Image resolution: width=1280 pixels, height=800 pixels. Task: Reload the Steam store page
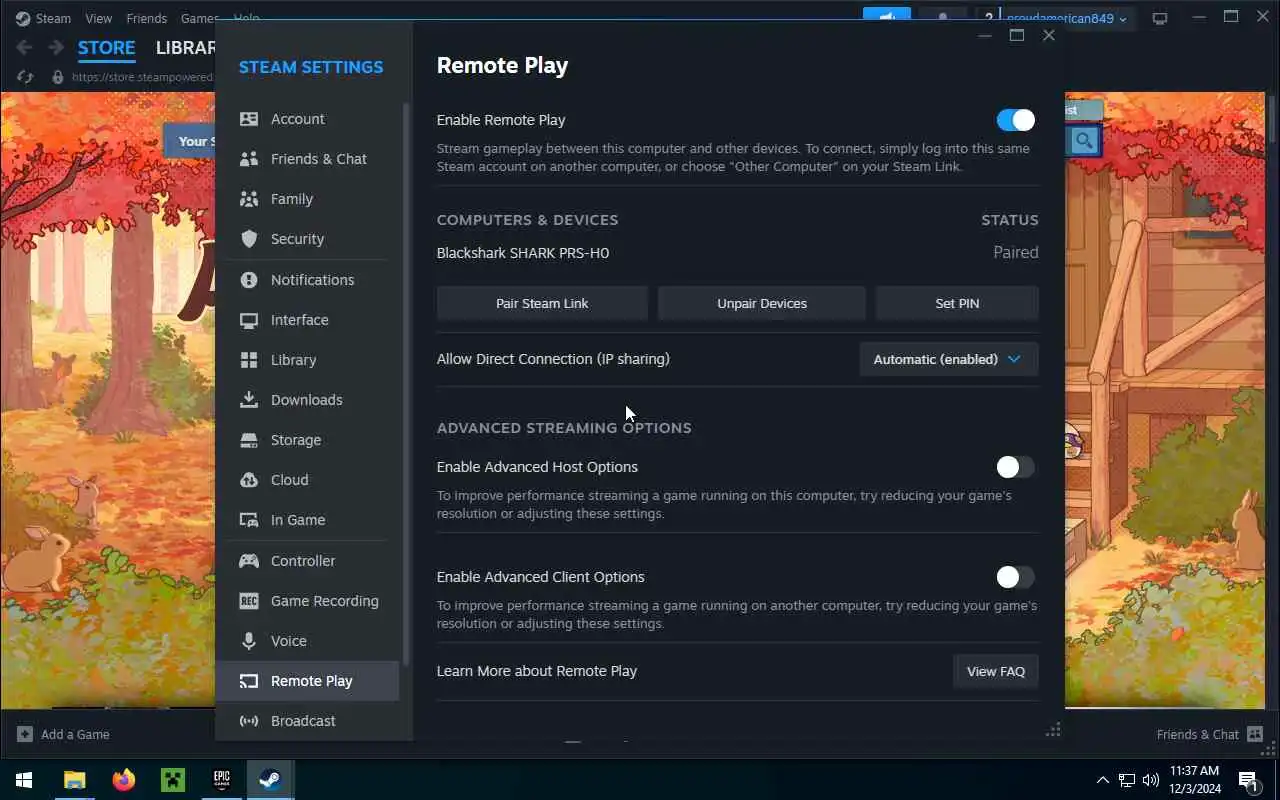pyautogui.click(x=25, y=76)
